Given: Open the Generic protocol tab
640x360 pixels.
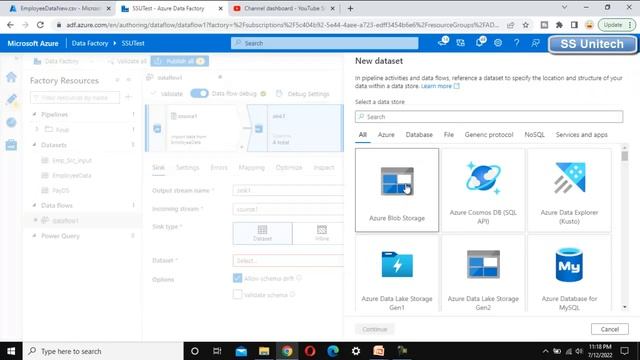Looking at the screenshot, I should pyautogui.click(x=489, y=135).
